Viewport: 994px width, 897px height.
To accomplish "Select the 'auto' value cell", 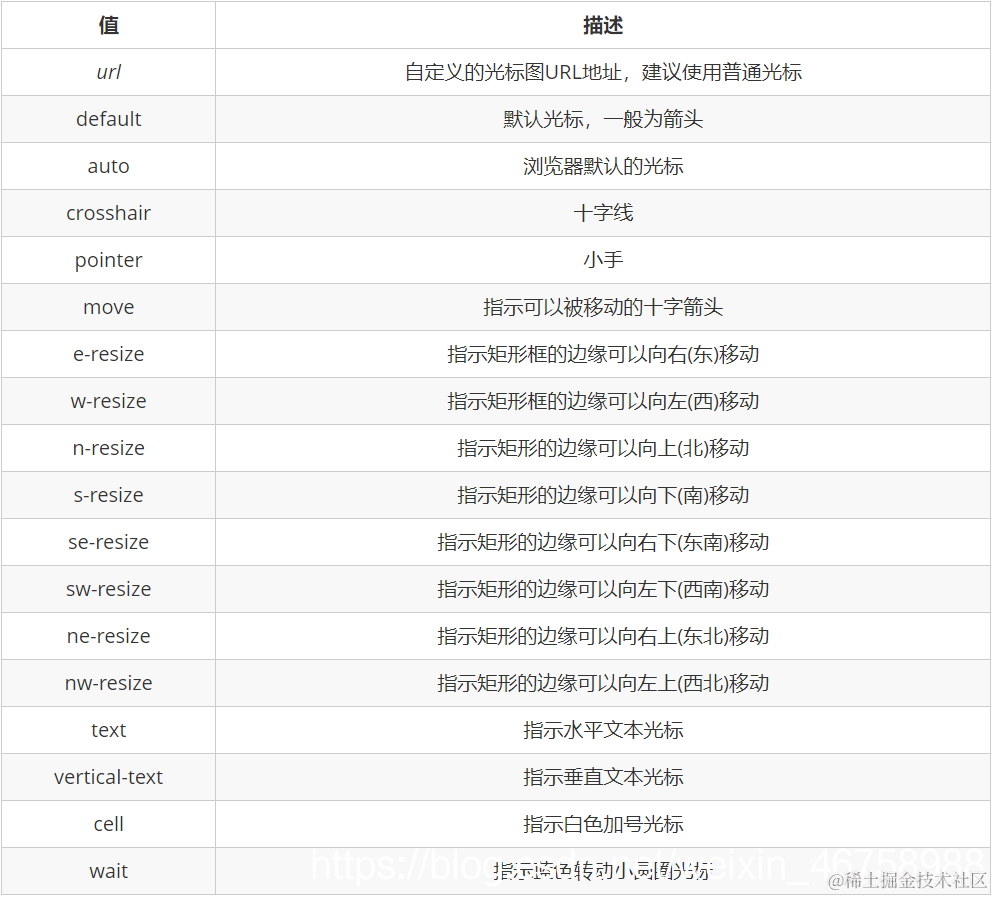I will tap(108, 166).
